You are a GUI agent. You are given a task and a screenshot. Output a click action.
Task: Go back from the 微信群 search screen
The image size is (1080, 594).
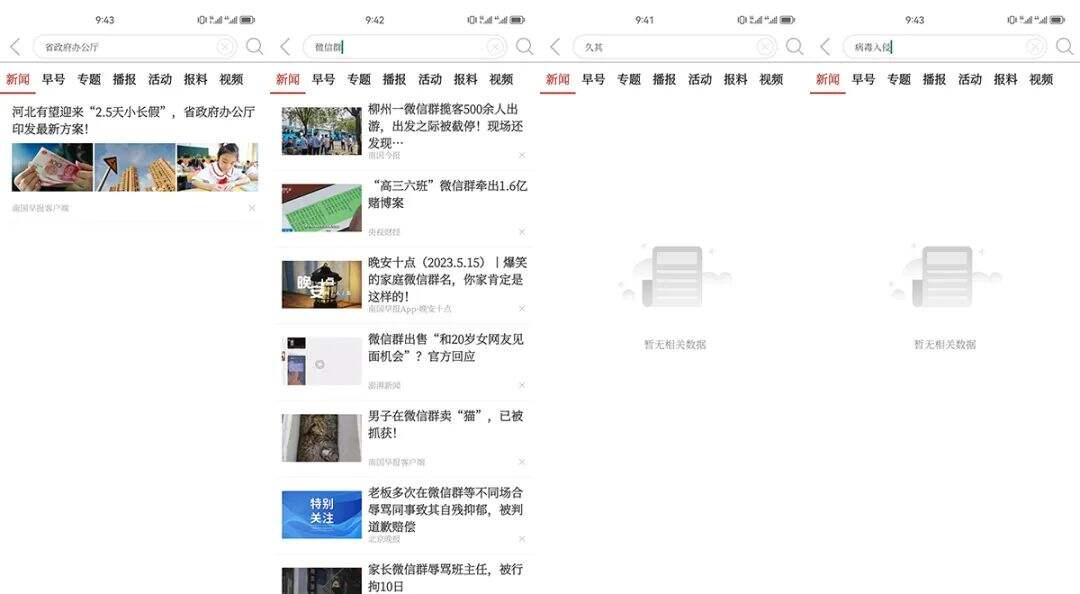pos(285,47)
